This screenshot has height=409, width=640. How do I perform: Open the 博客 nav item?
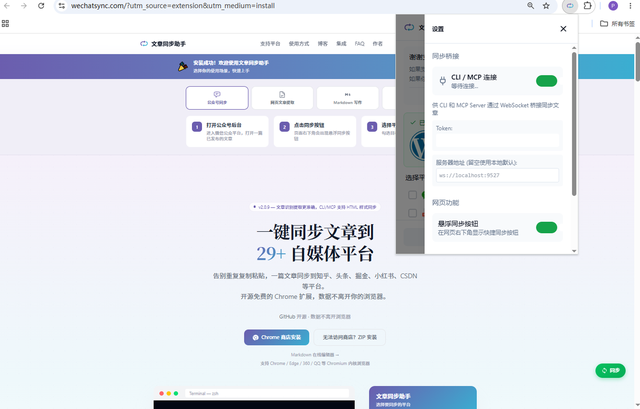(x=323, y=44)
